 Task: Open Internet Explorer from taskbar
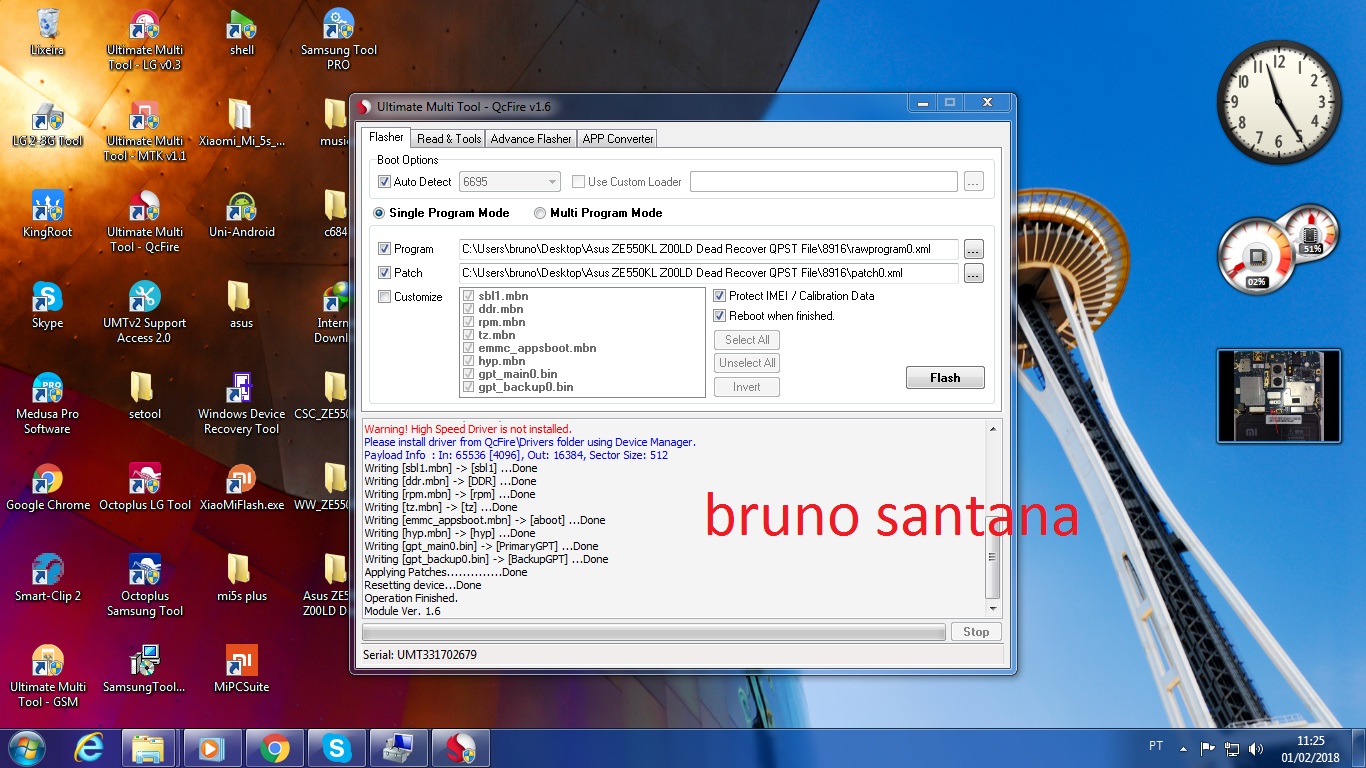90,747
